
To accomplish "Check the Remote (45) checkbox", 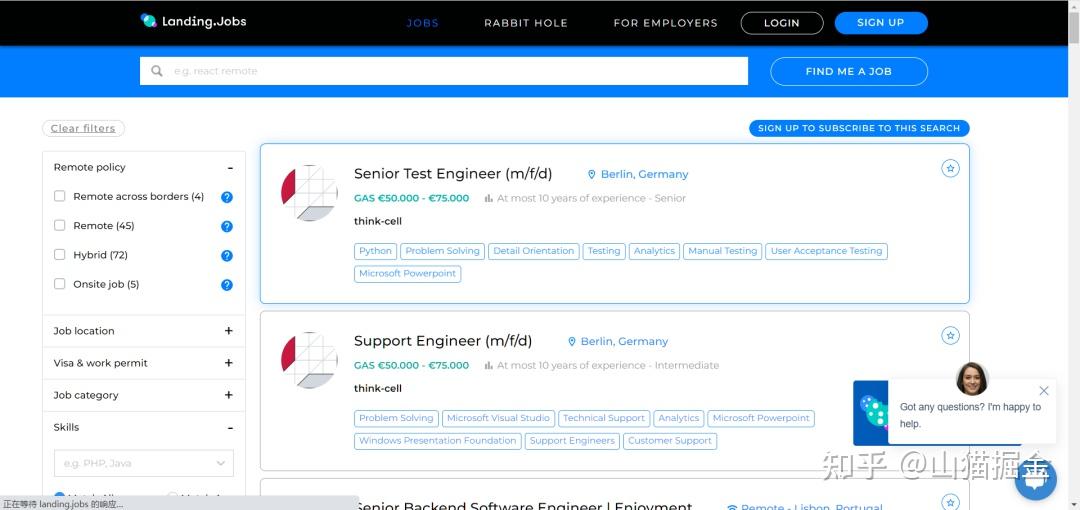I will (60, 225).
